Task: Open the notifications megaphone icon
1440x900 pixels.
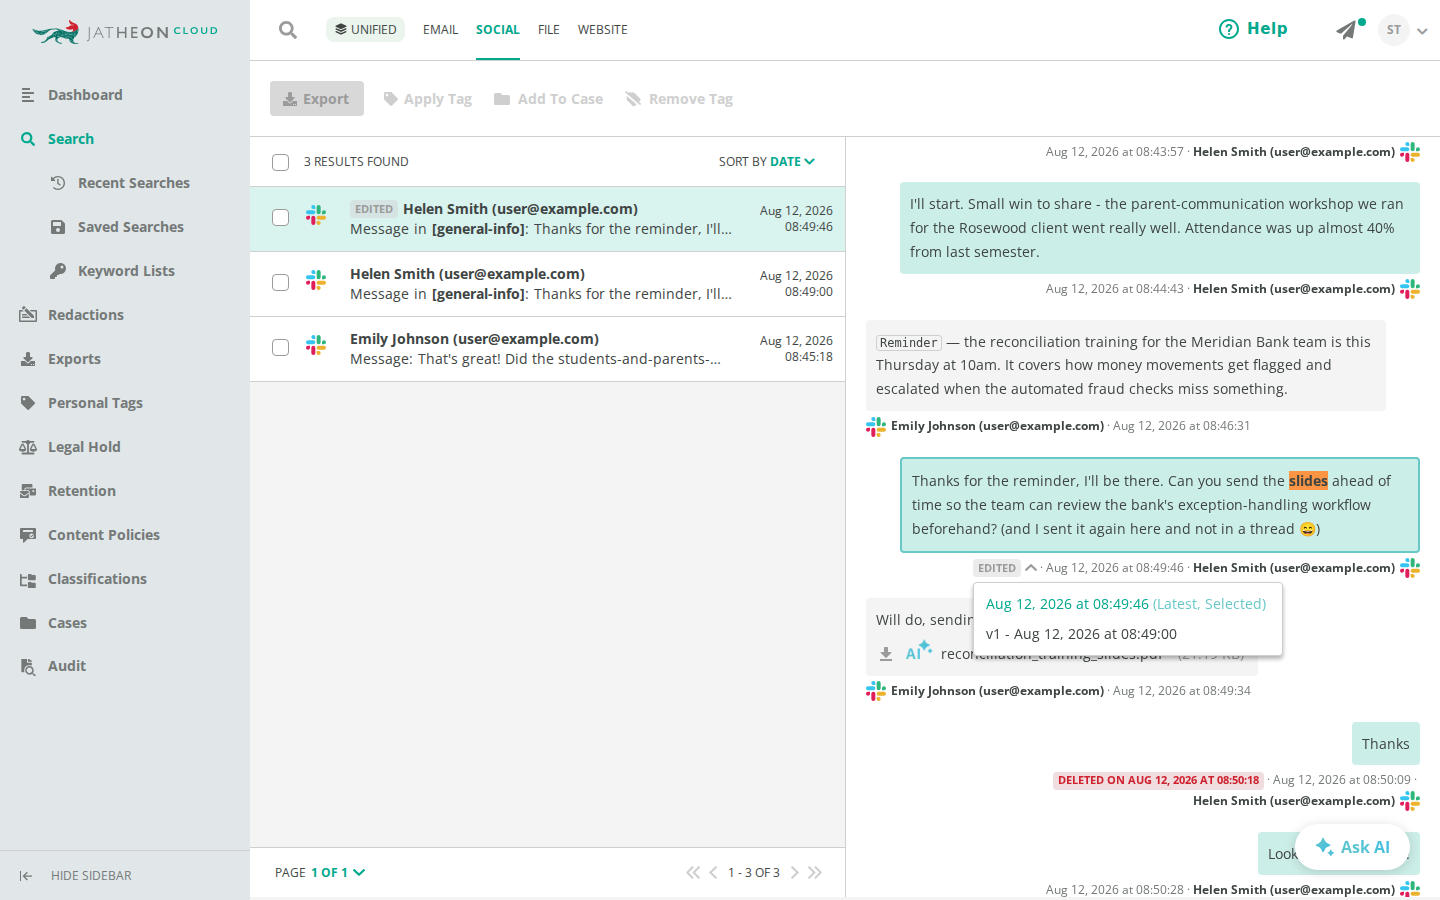Action: 1348,30
